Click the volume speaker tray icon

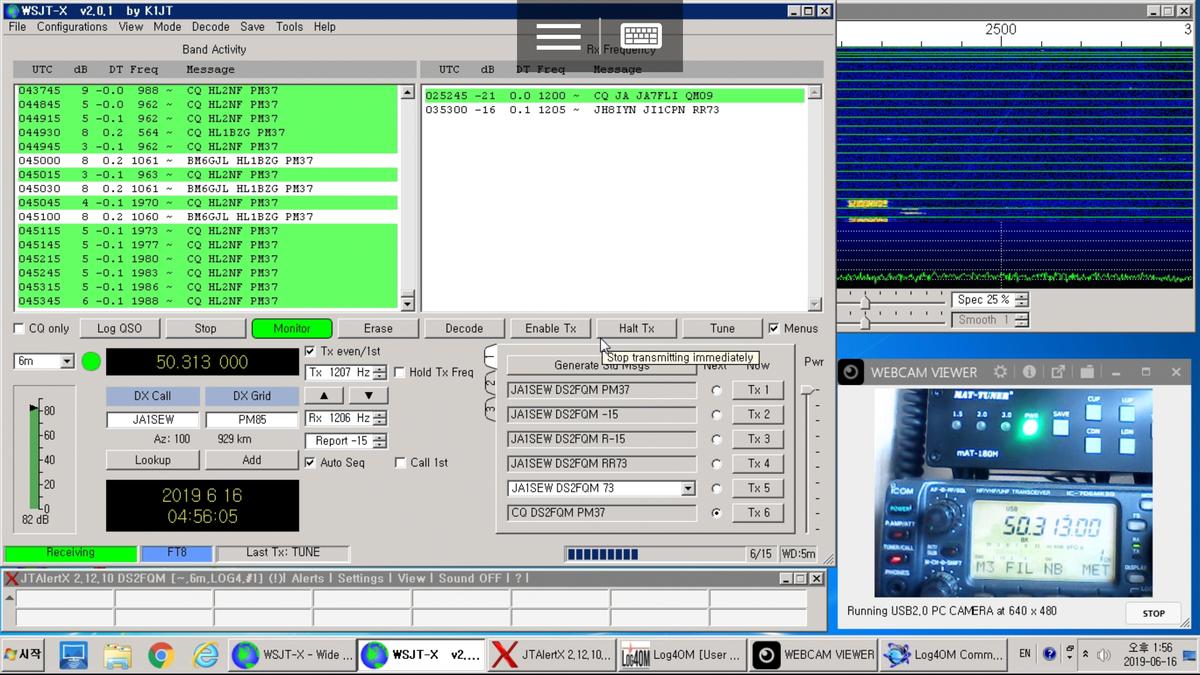[x=1104, y=655]
